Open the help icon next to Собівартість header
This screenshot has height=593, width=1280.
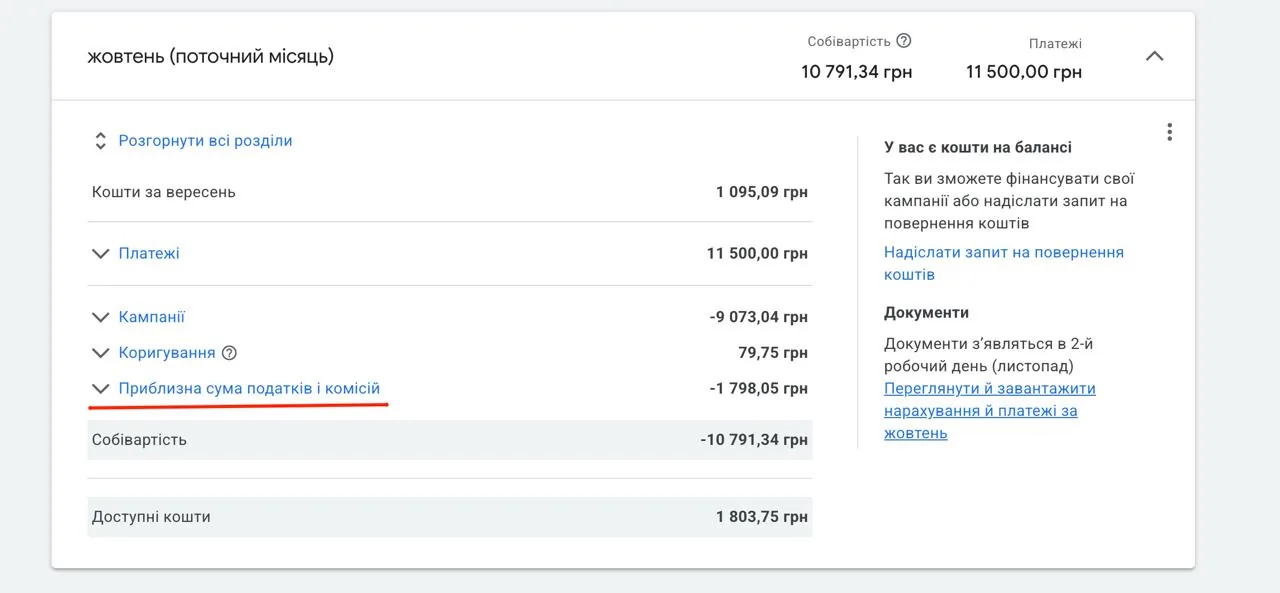(904, 41)
